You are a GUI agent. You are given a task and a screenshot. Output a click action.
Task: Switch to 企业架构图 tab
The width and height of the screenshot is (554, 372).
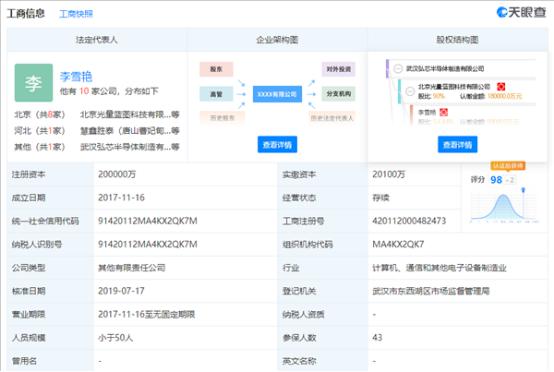(277, 40)
